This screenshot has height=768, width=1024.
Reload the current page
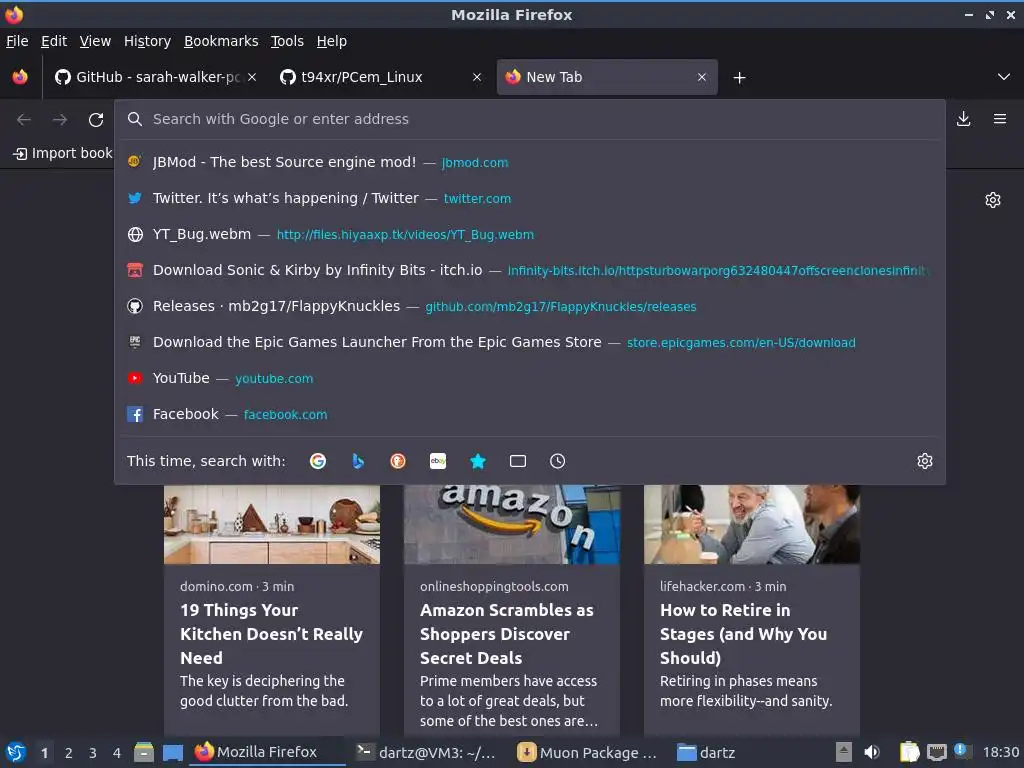96,120
